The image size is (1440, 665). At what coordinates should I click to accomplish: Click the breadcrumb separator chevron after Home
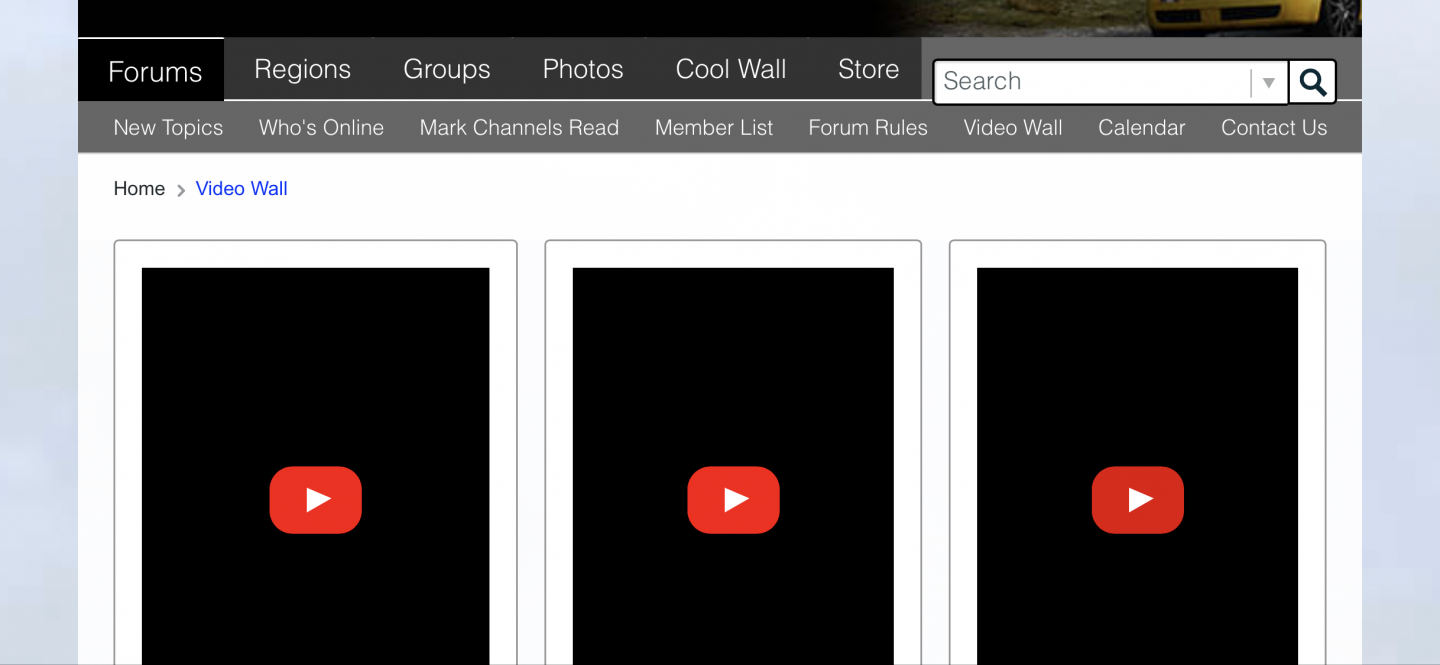pyautogui.click(x=181, y=190)
